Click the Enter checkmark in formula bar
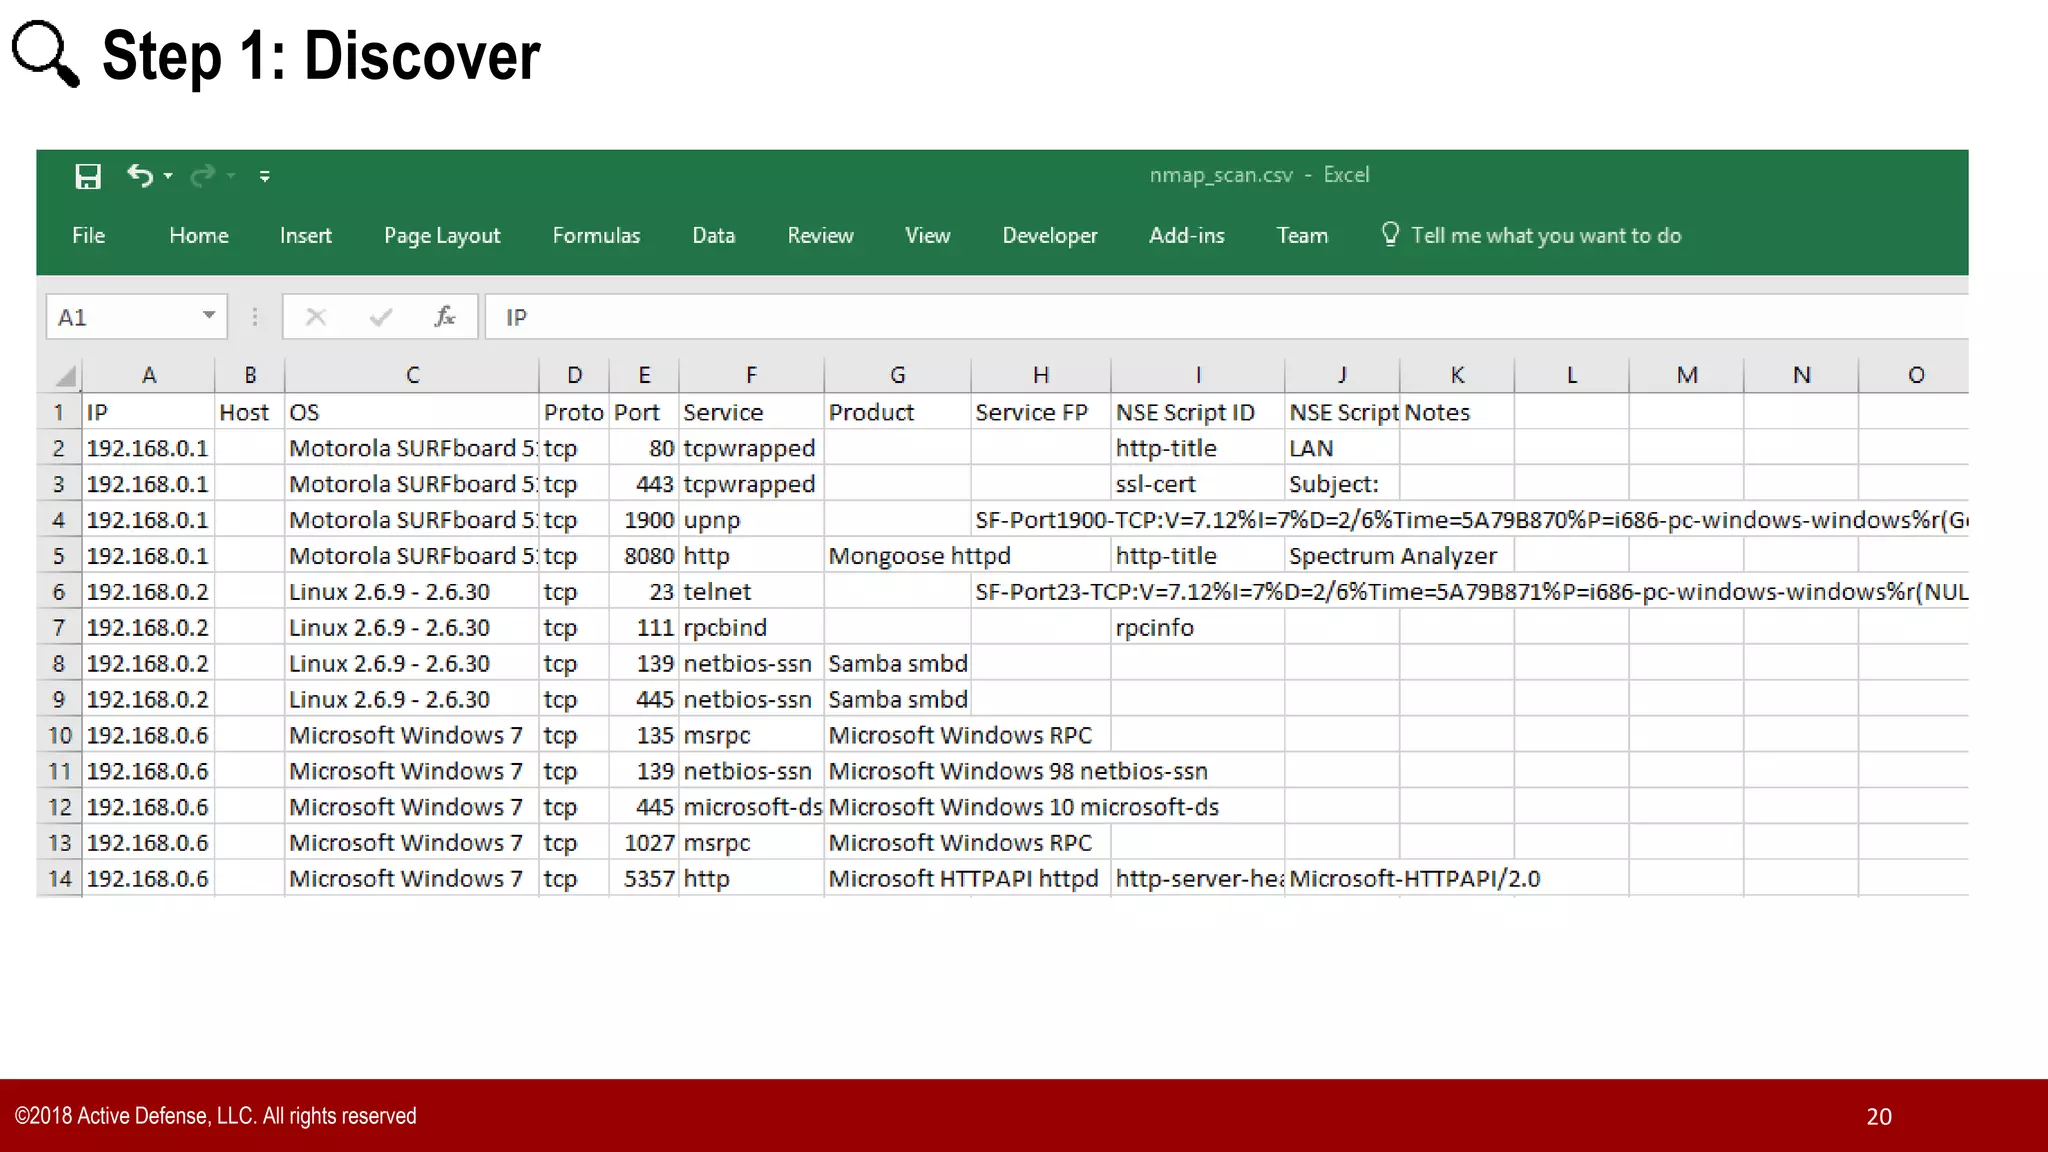 point(380,317)
